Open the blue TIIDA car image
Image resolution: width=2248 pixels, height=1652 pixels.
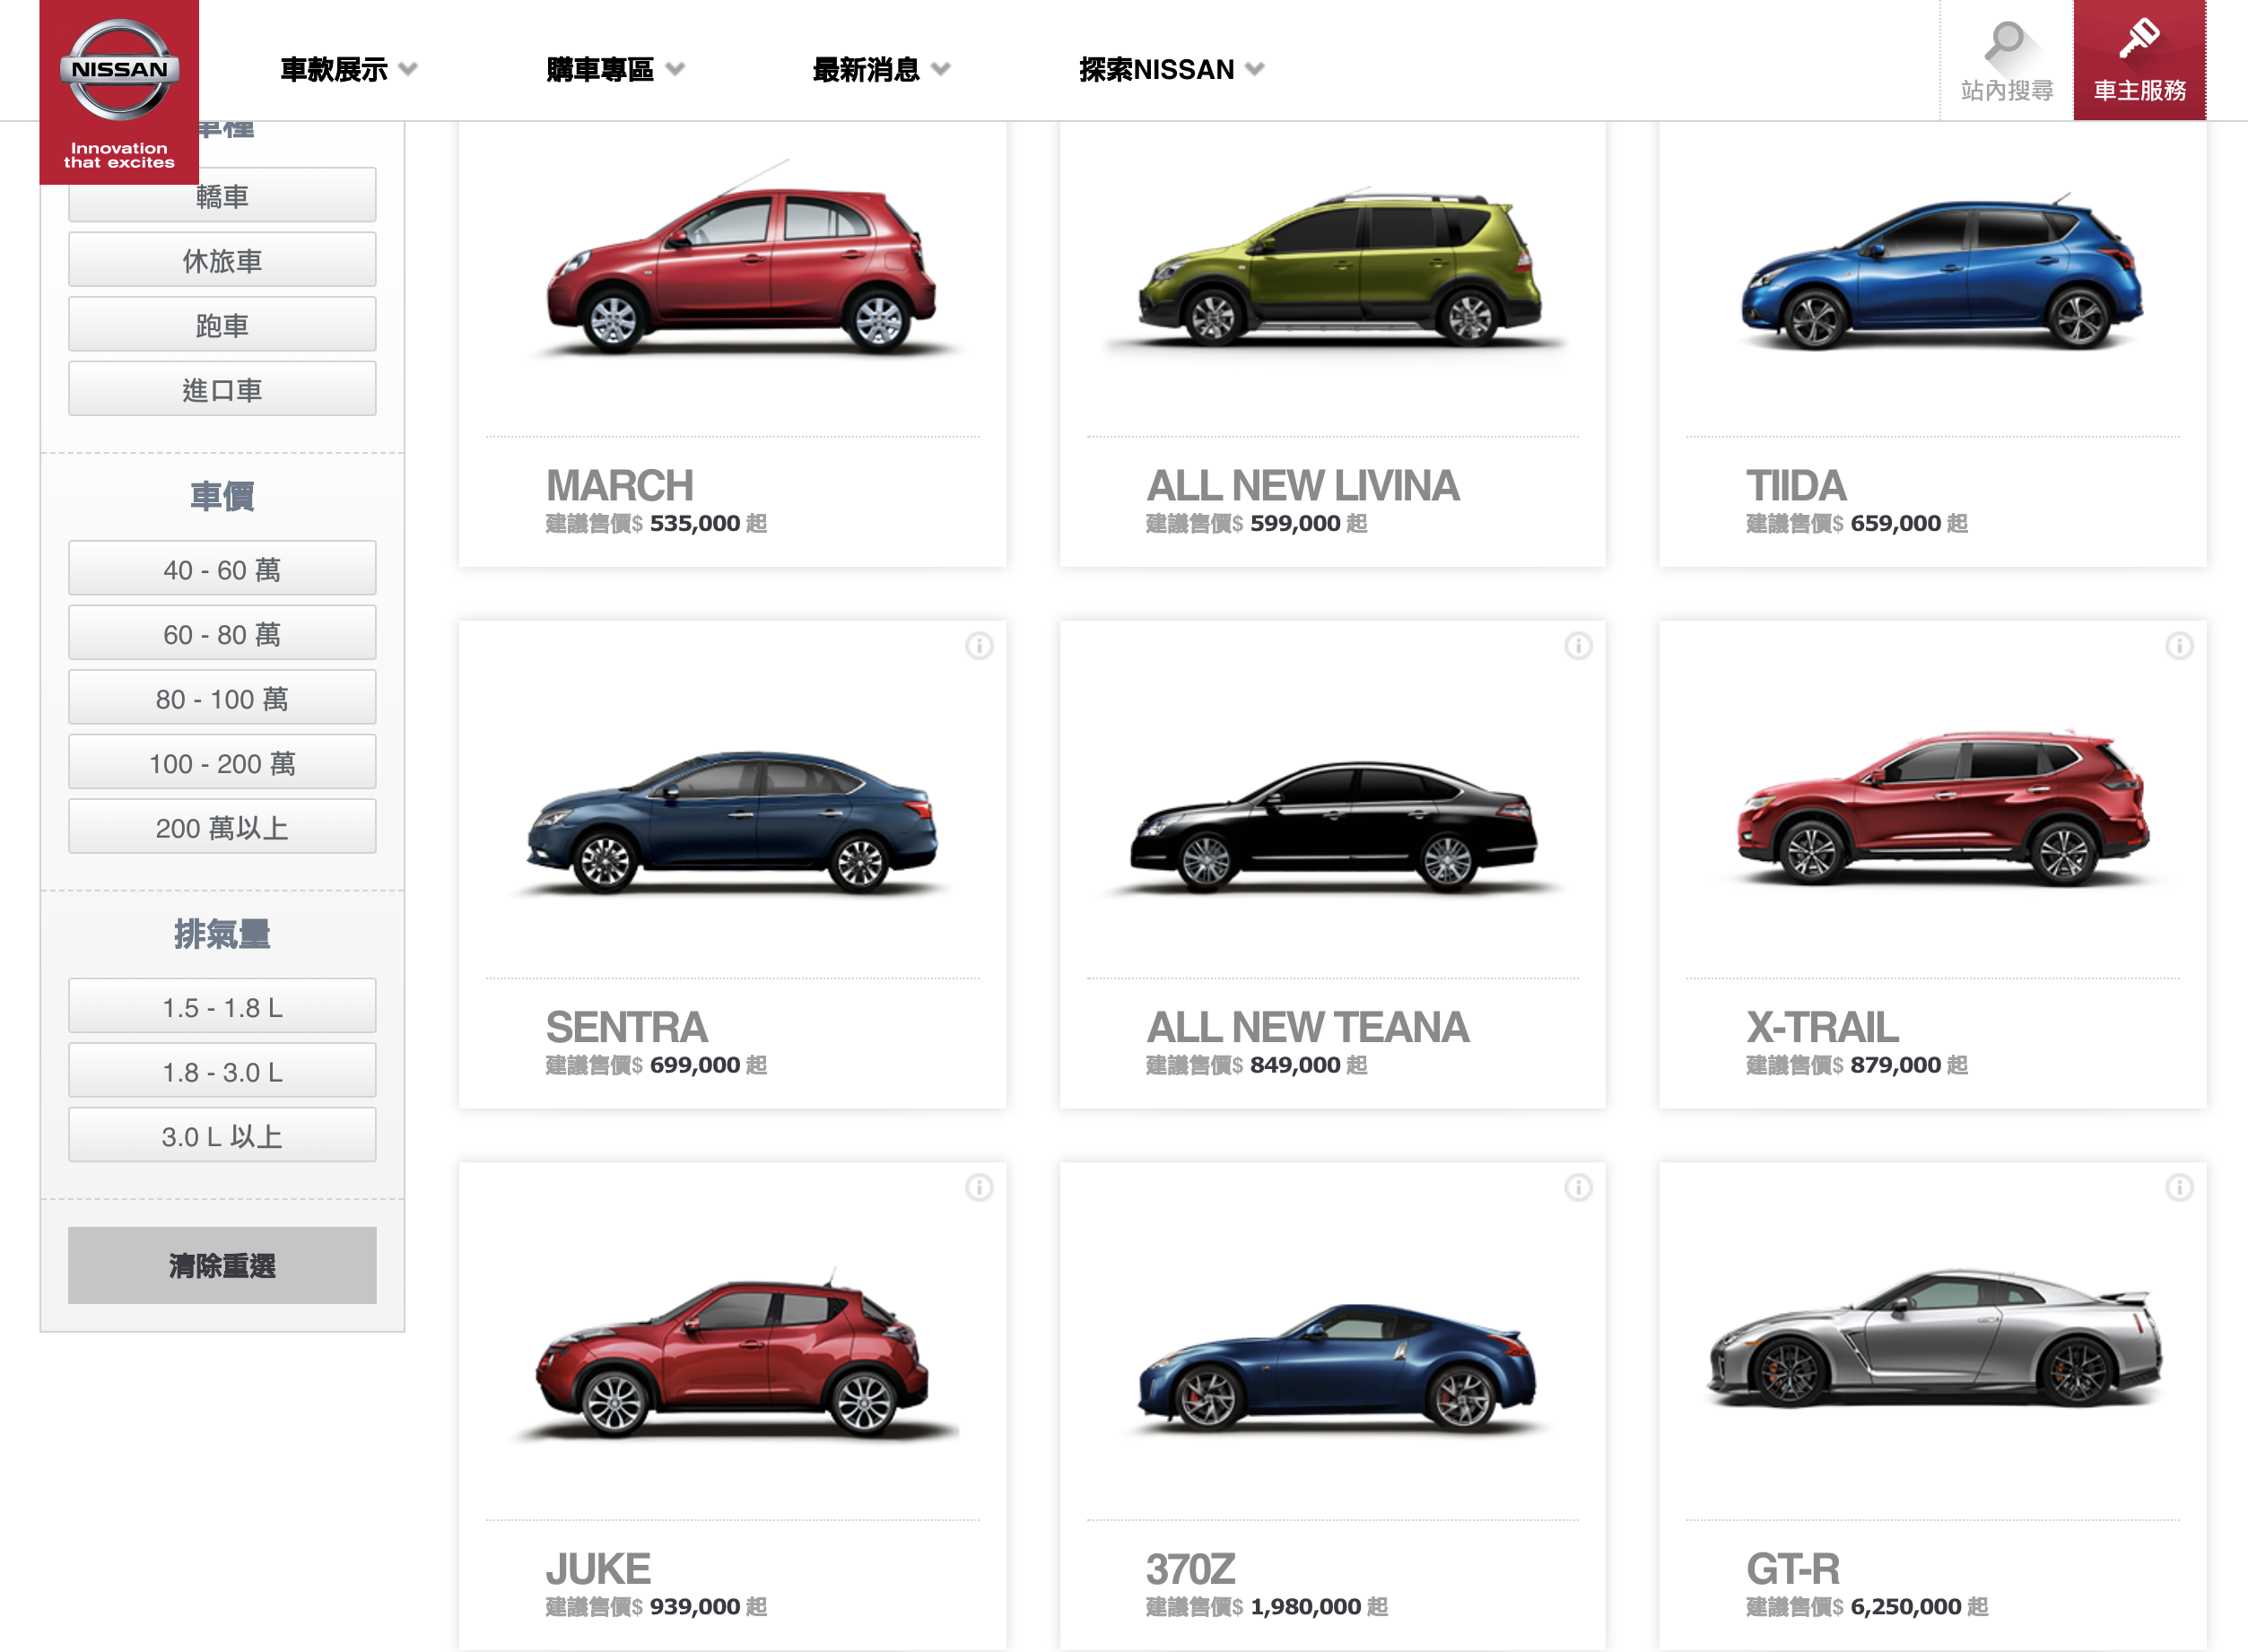(x=1940, y=272)
